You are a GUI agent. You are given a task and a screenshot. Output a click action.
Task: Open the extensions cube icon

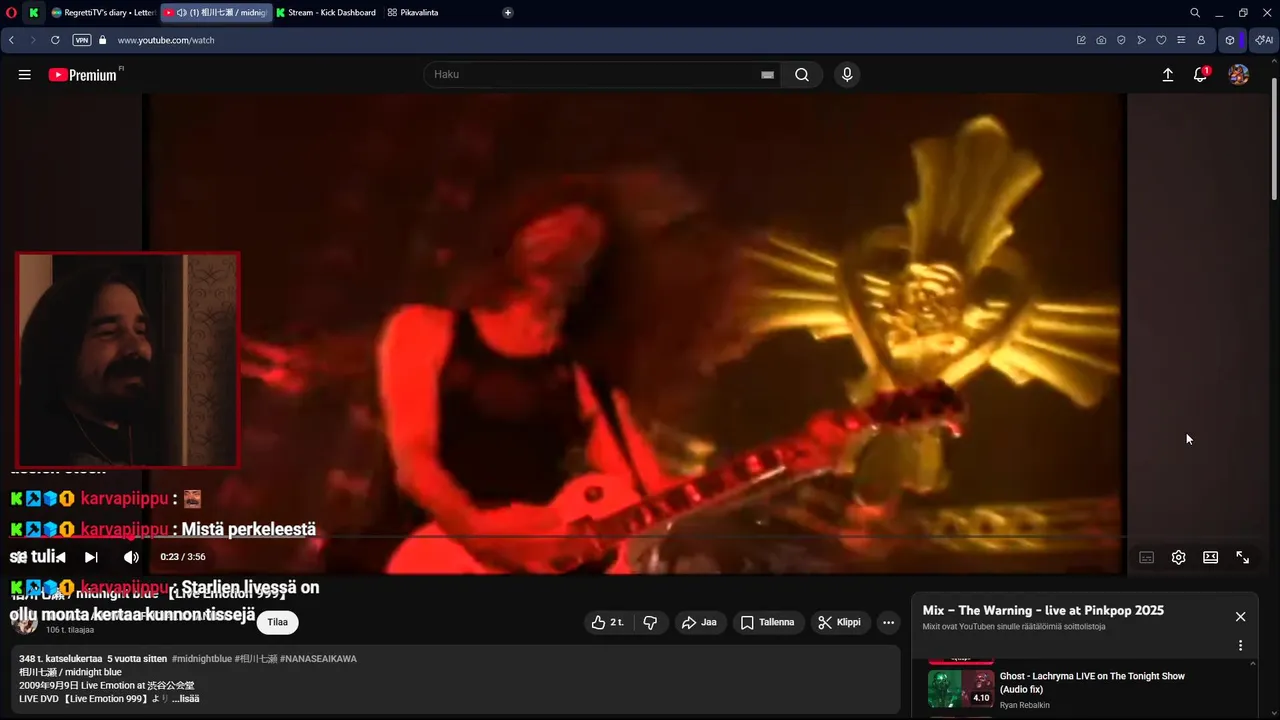[x=1230, y=40]
